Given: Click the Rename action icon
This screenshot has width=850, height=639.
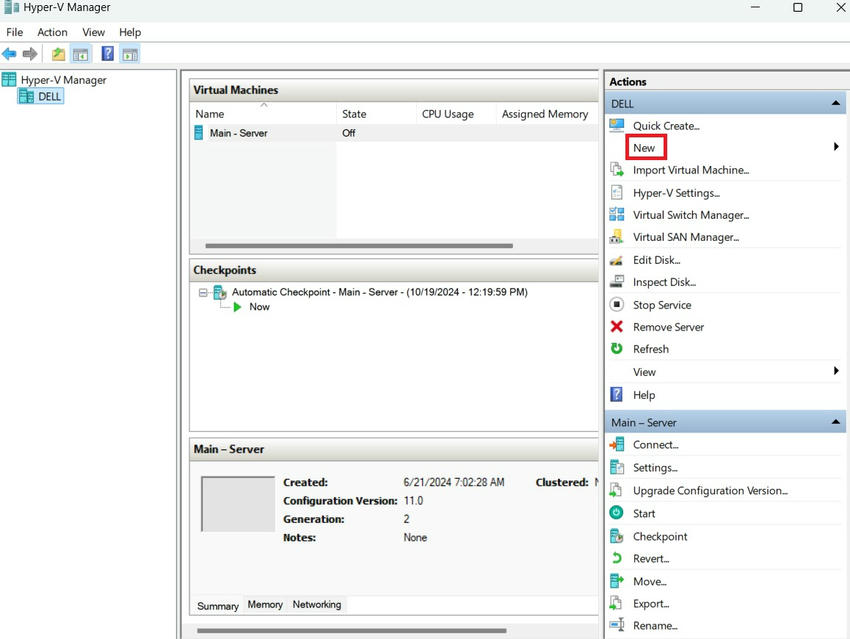Looking at the screenshot, I should tap(616, 625).
